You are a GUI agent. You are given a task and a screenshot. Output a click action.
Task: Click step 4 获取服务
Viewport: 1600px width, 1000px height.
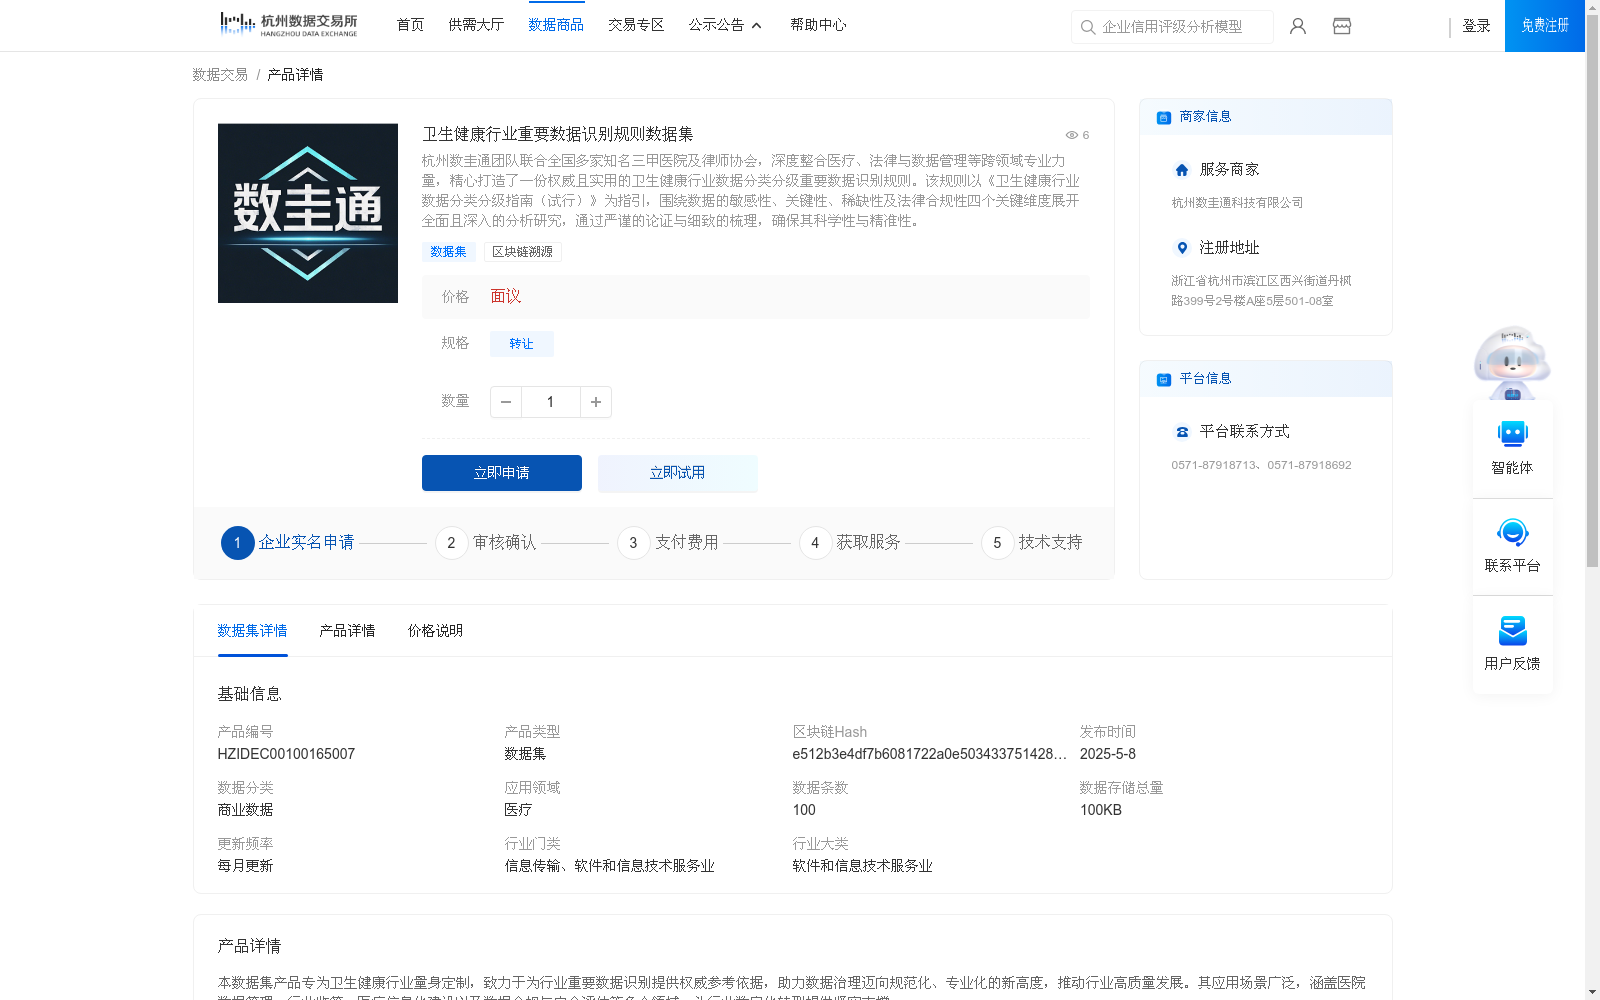(850, 543)
